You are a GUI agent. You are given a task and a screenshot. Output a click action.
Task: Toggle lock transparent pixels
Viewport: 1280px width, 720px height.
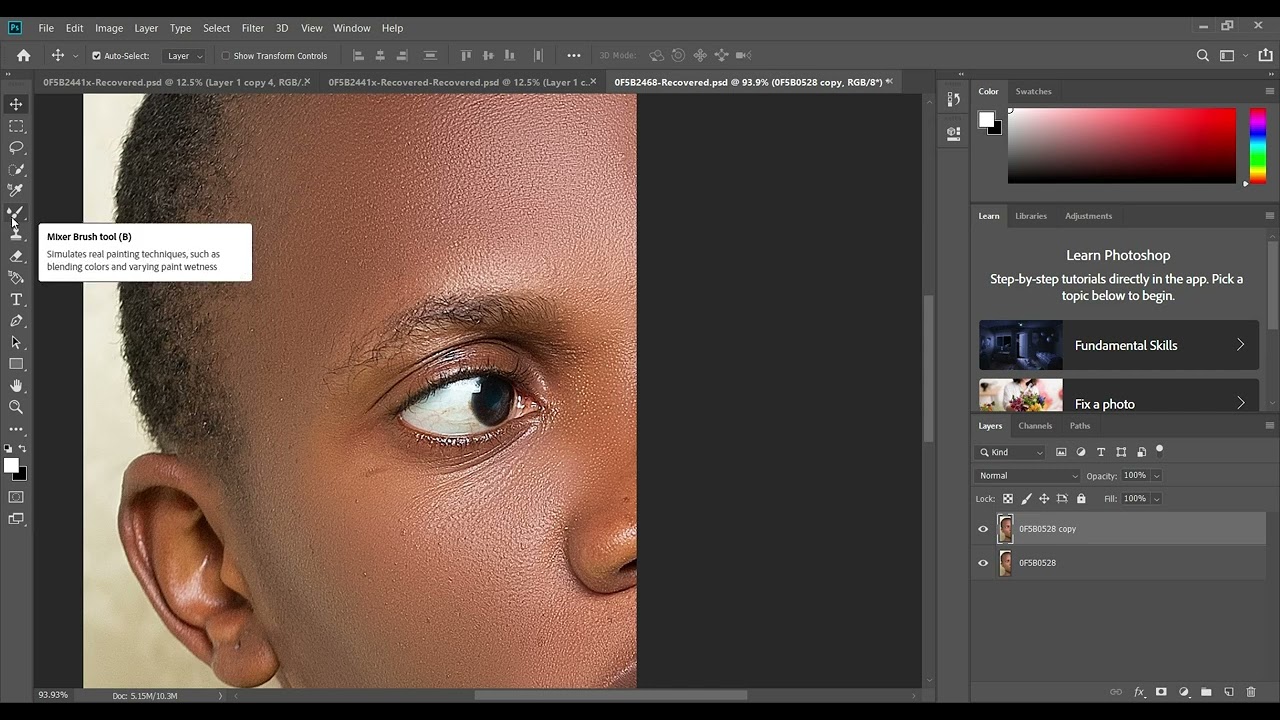1008,498
